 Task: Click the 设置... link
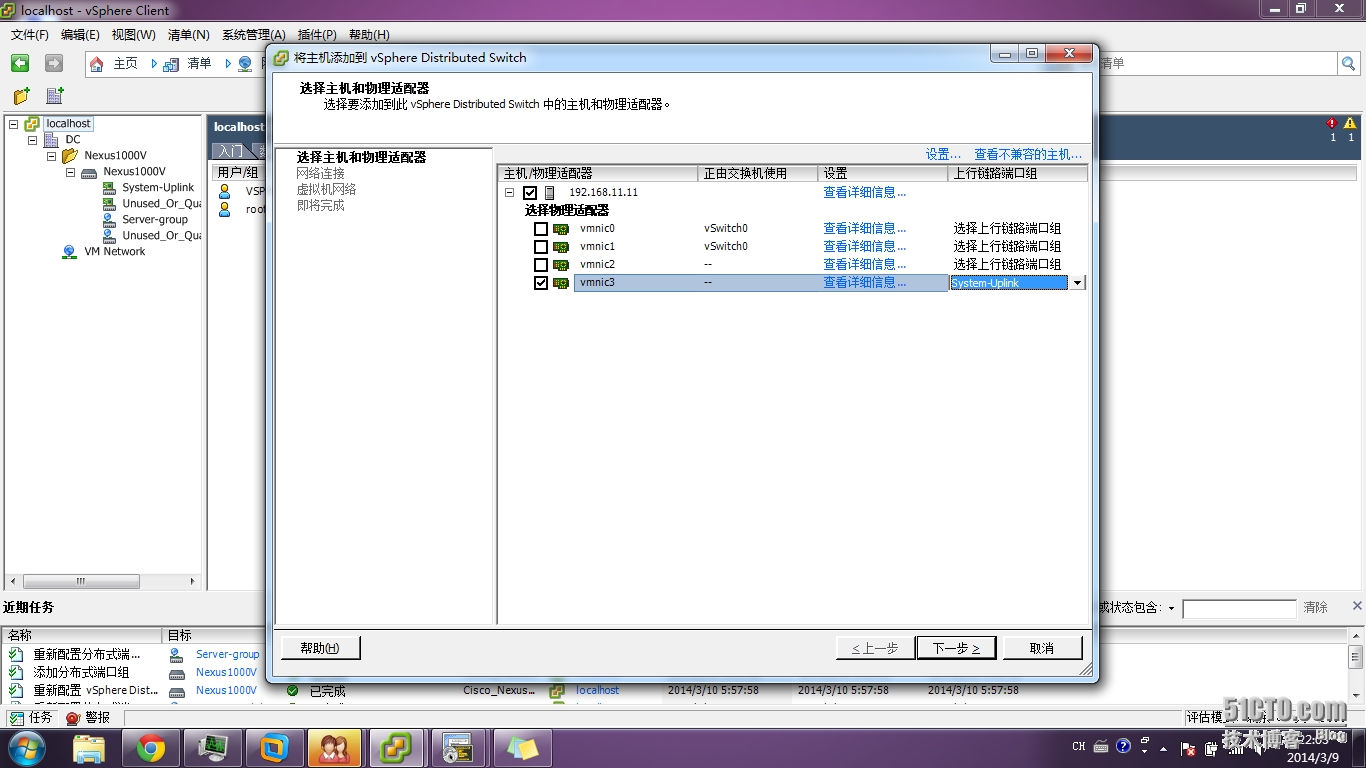(x=943, y=154)
